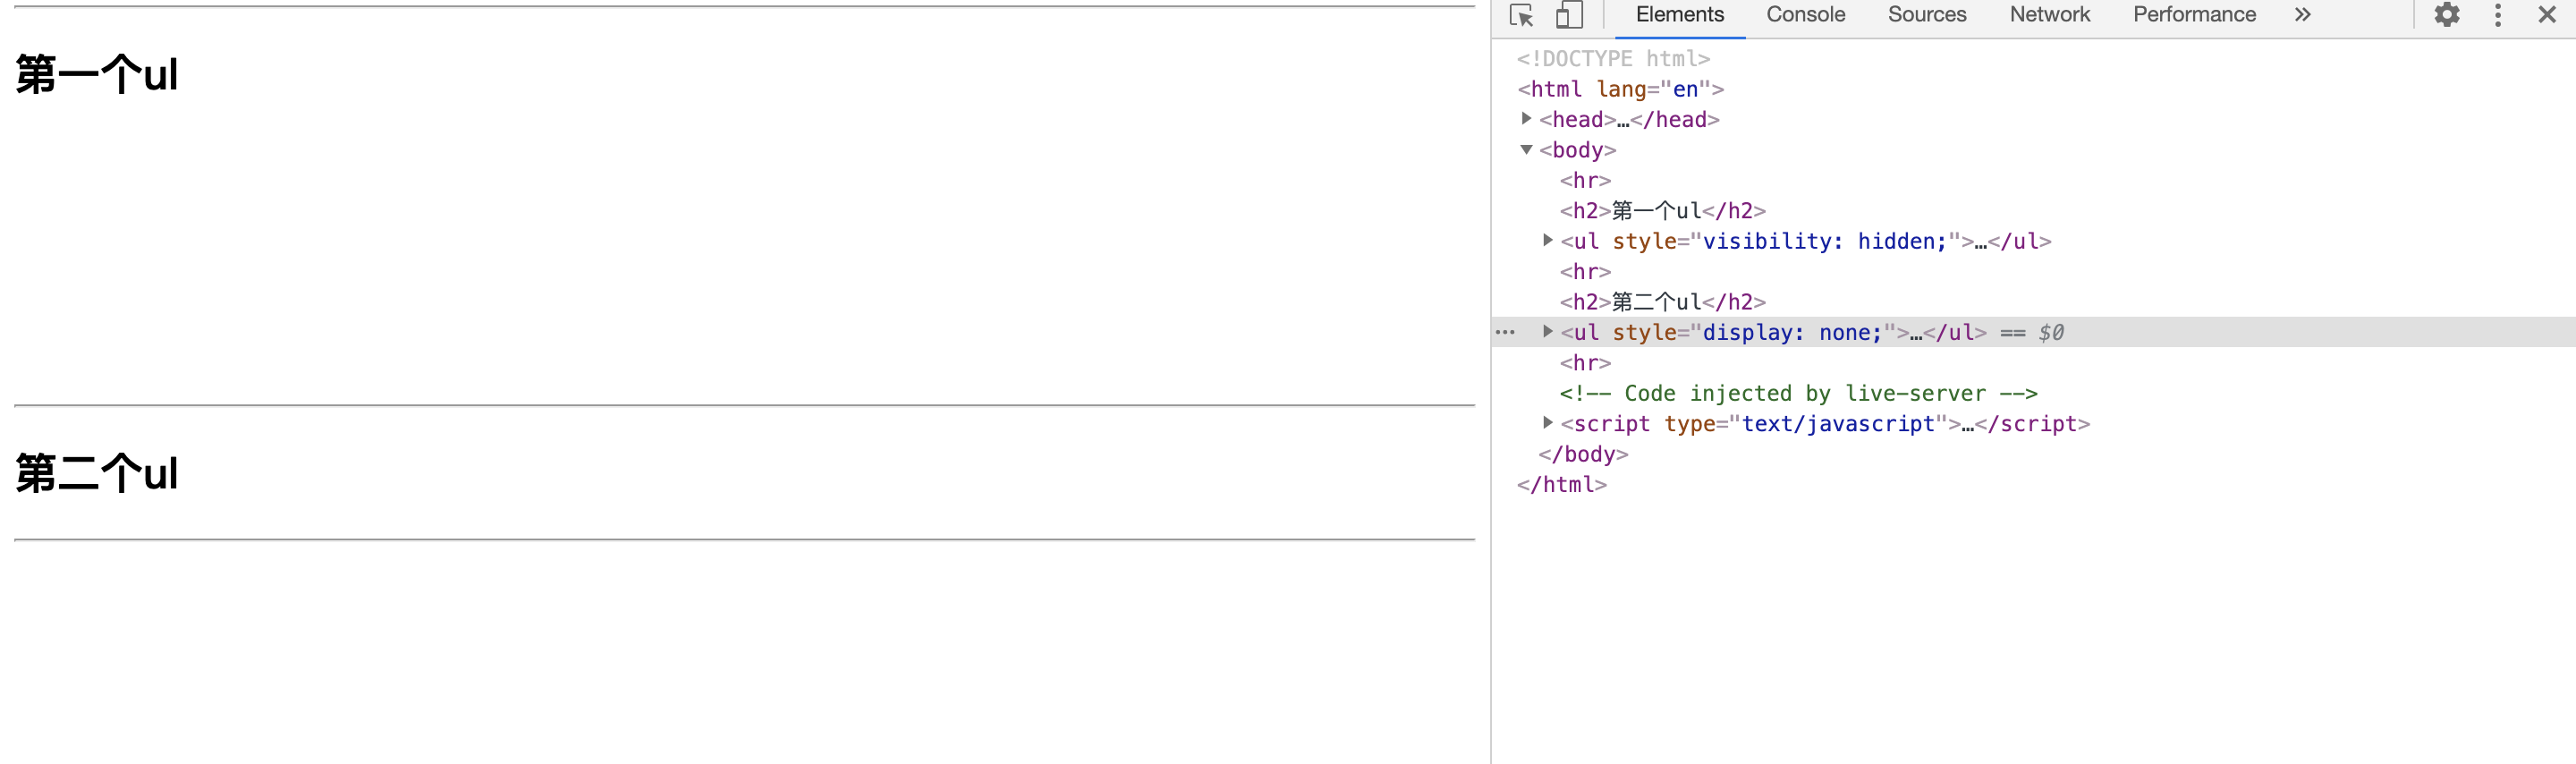Click the "text/javascript" attribute value
Viewport: 2576px width, 764px height.
pos(1838,424)
